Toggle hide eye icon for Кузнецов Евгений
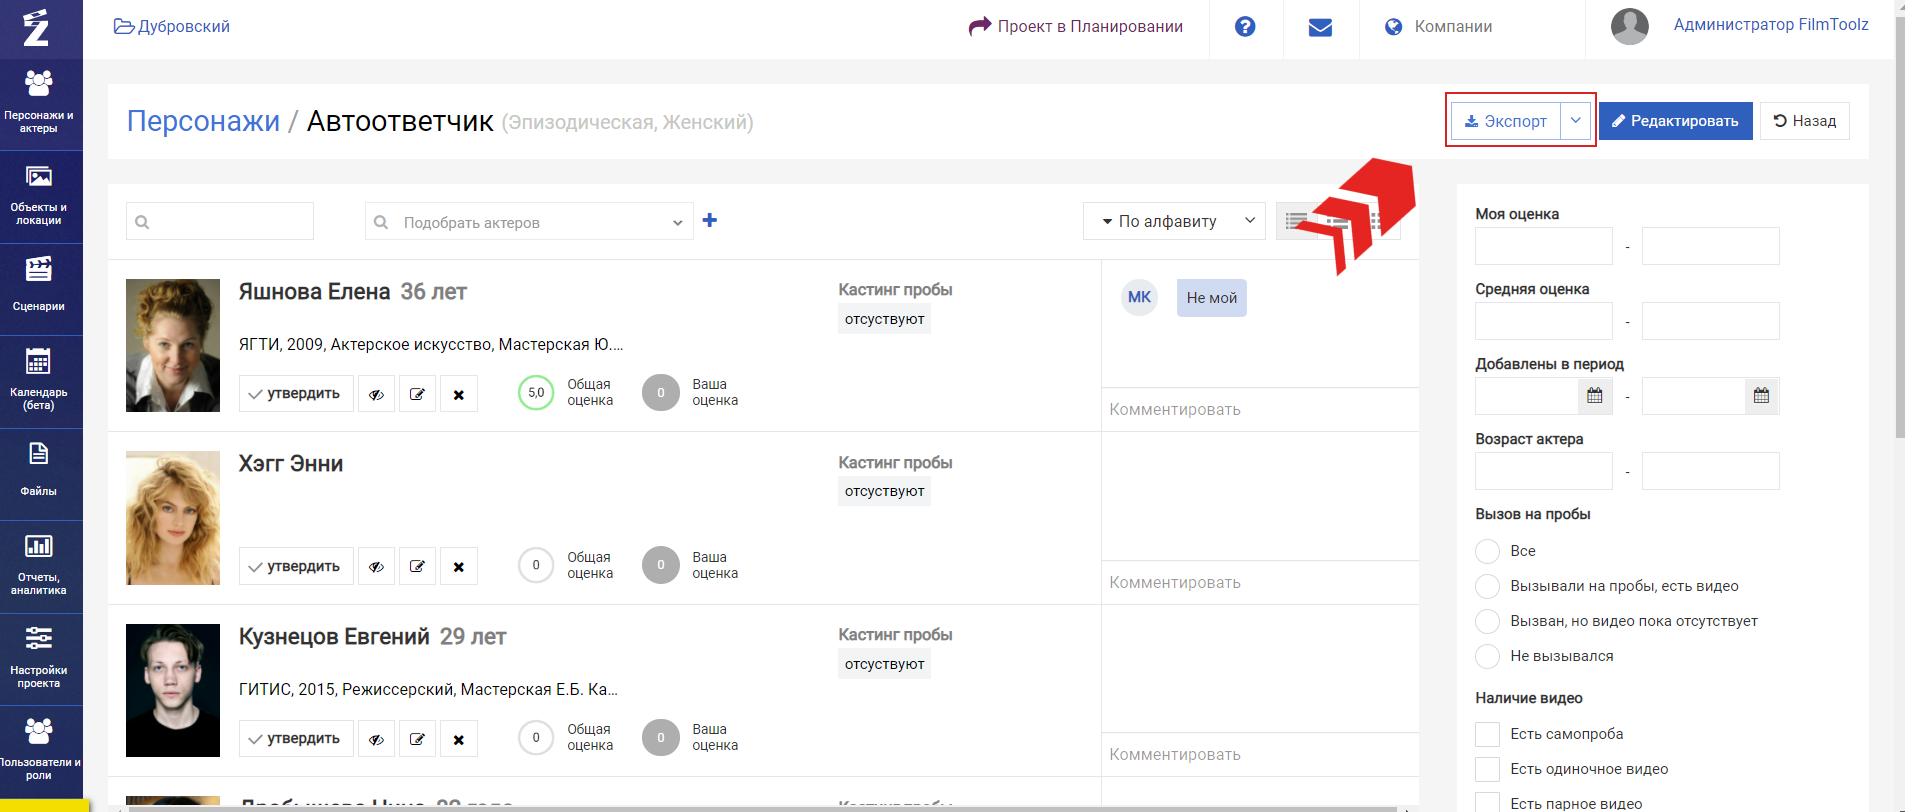The width and height of the screenshot is (1905, 812). pos(376,739)
